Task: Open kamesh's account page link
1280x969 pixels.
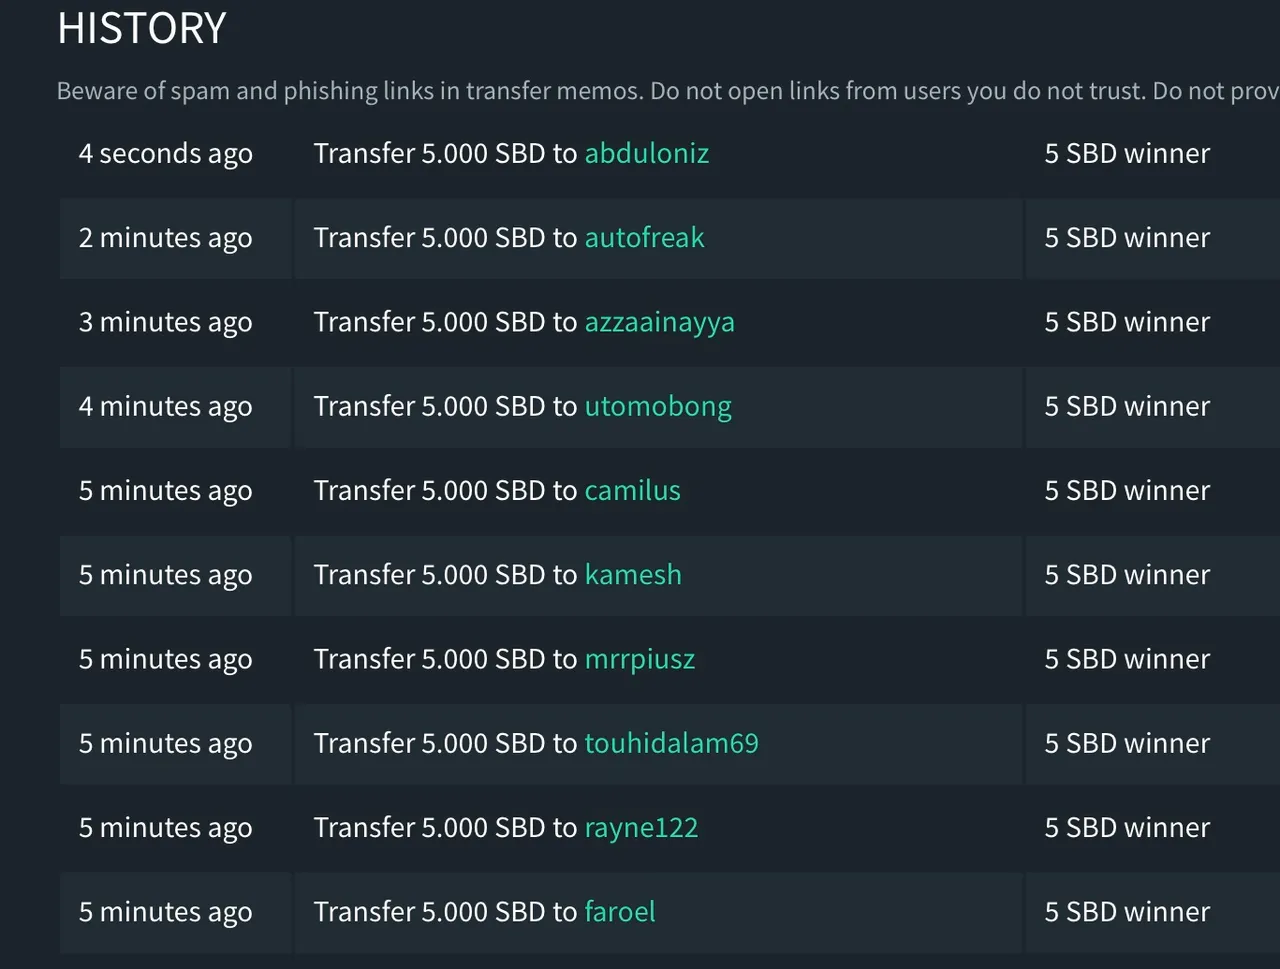Action: click(x=633, y=574)
